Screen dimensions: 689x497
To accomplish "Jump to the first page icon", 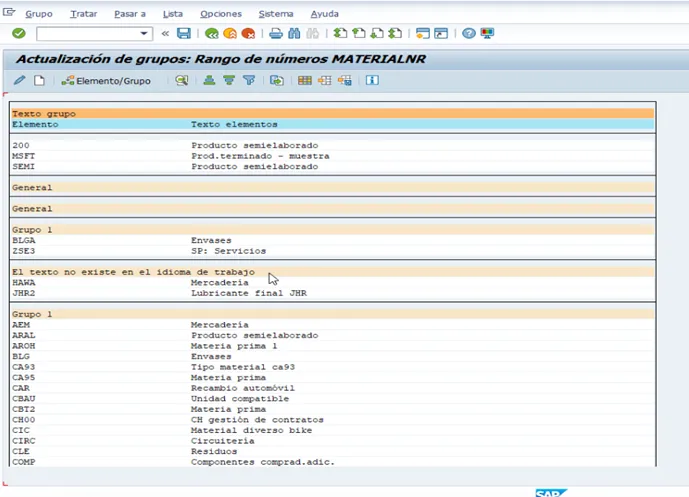I will coord(340,33).
